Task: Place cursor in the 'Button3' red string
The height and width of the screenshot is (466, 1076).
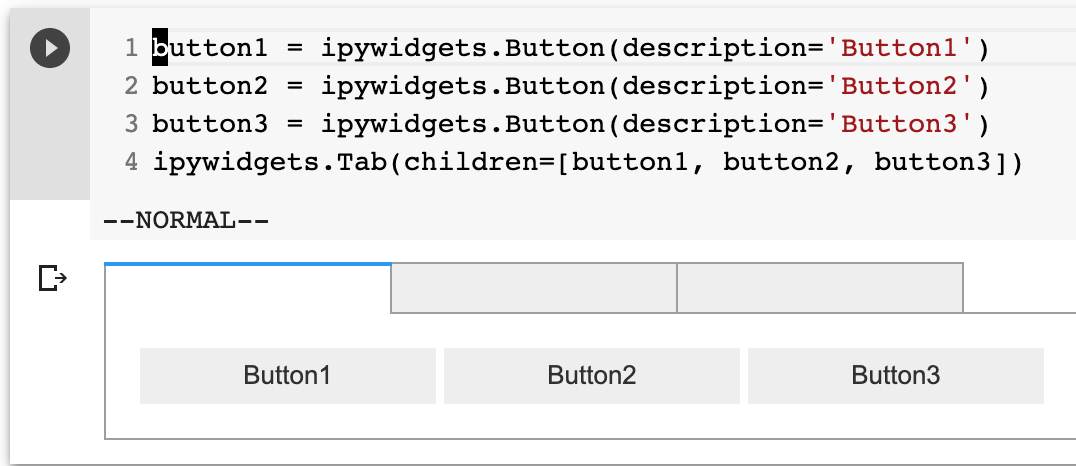Action: point(899,124)
